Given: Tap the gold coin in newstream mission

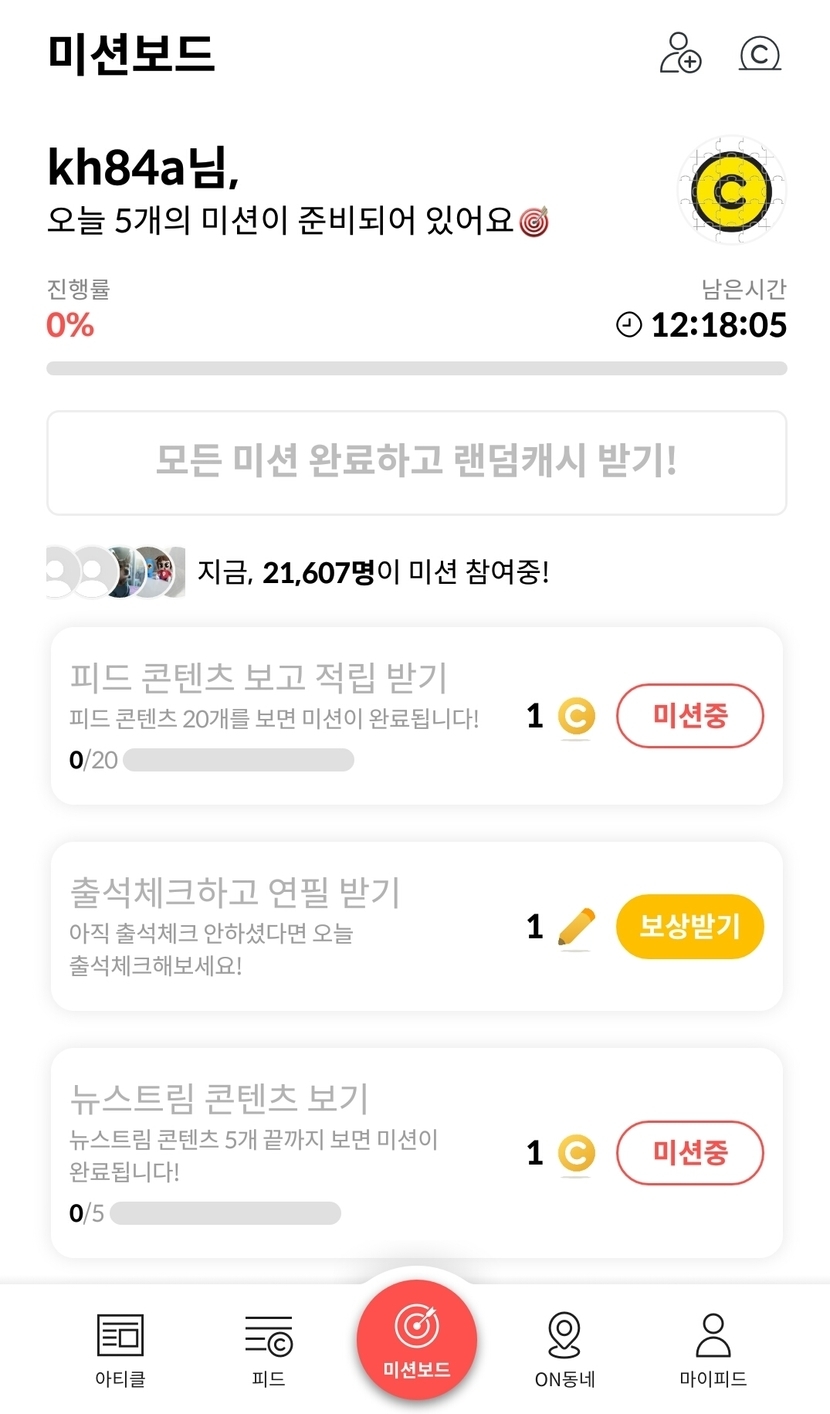Looking at the screenshot, I should coord(575,1154).
